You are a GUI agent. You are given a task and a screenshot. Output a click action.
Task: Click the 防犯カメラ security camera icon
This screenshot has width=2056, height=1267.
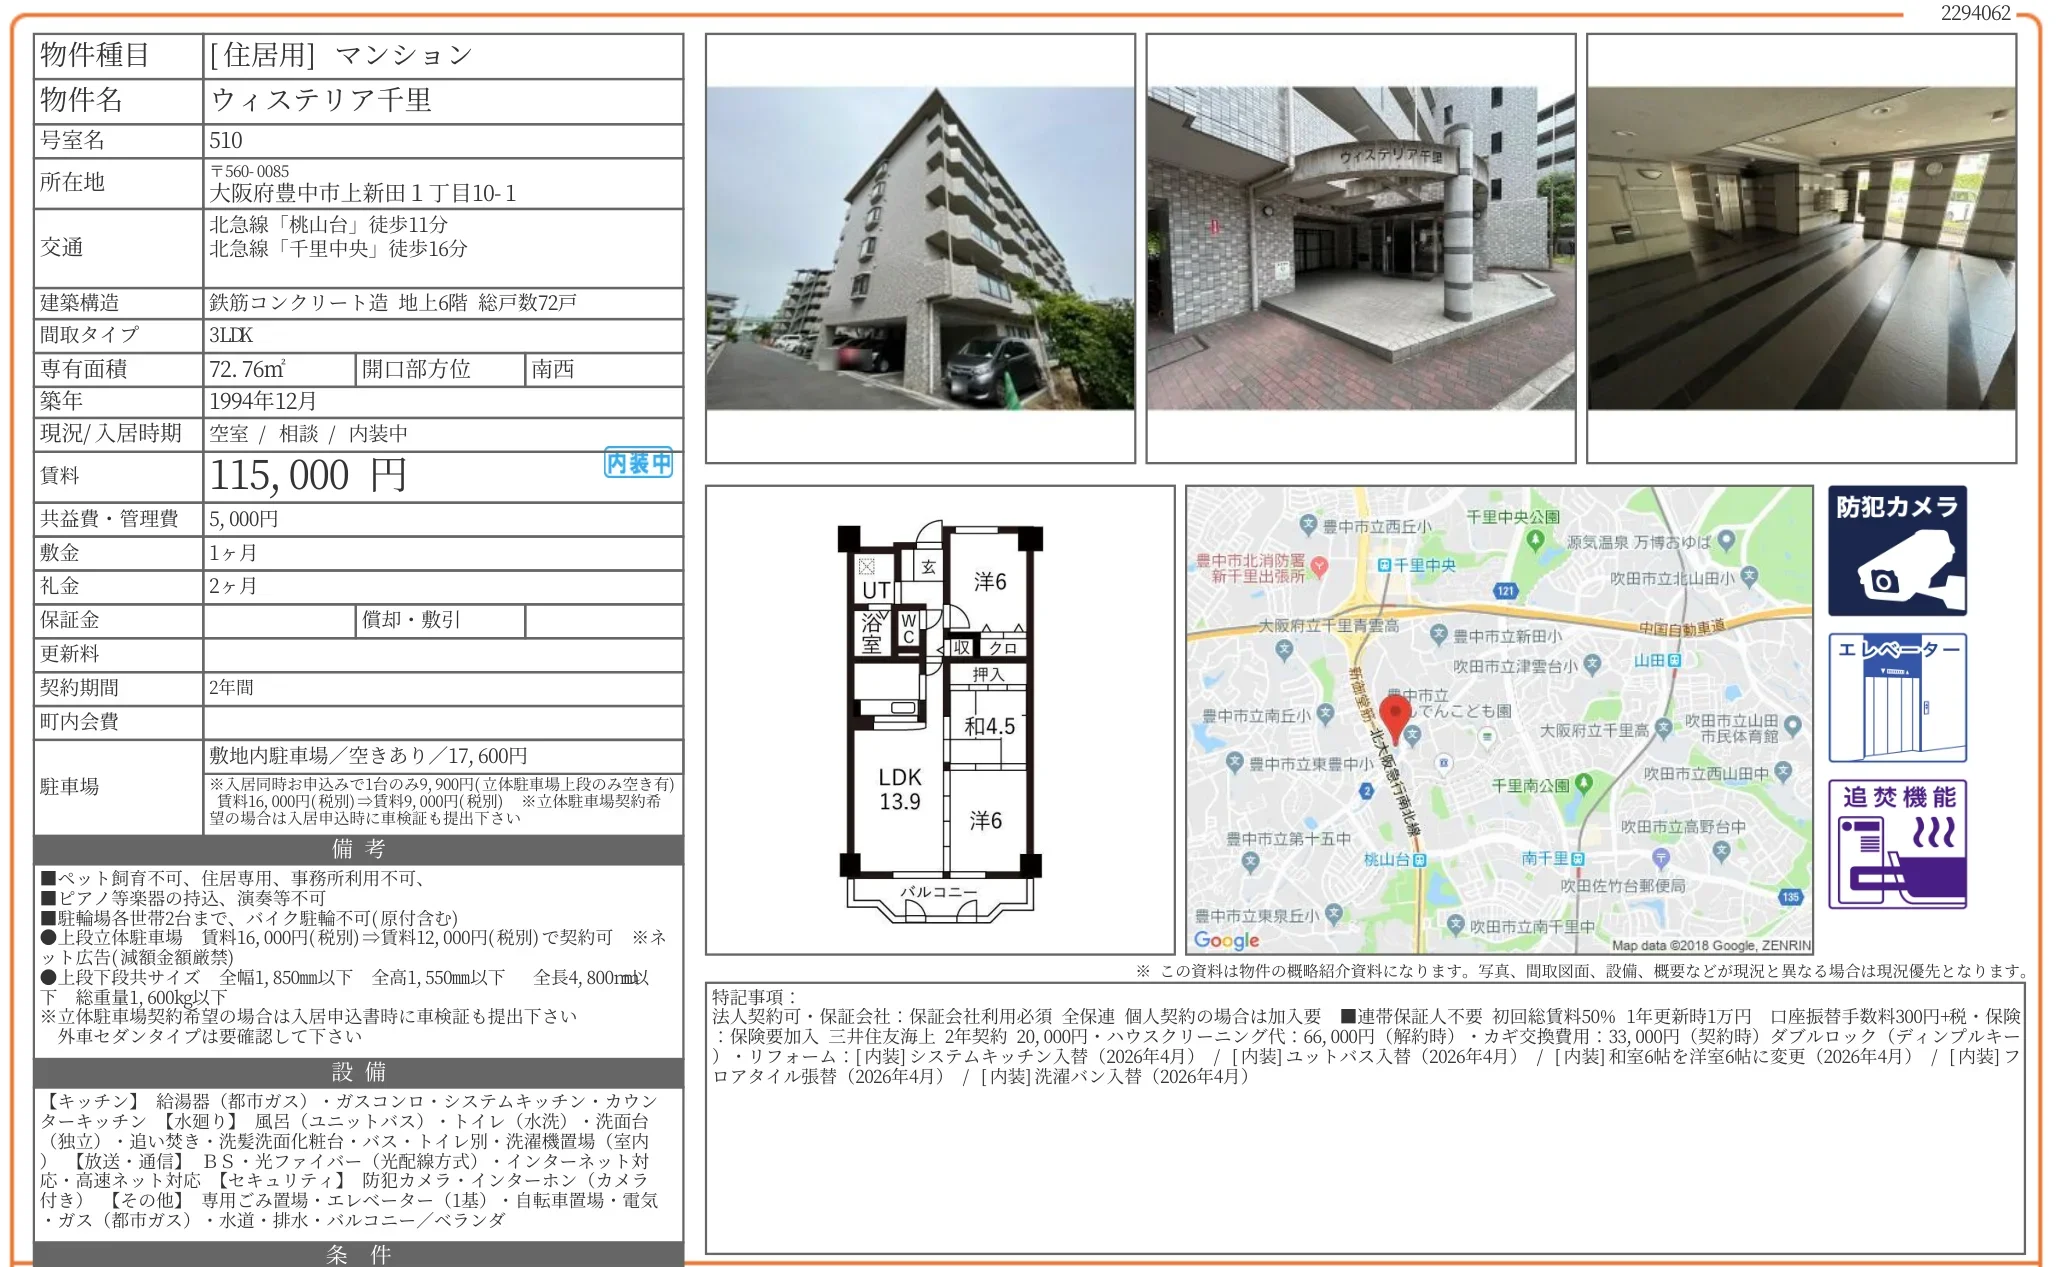pos(1897,550)
